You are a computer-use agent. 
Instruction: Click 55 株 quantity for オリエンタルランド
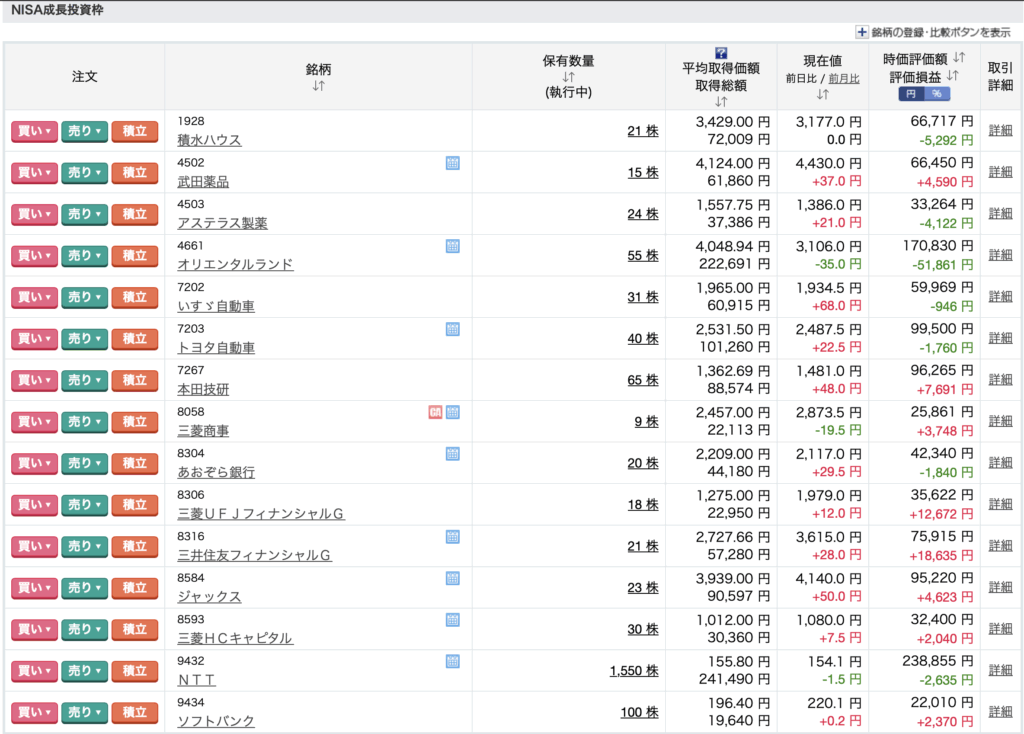(x=643, y=256)
